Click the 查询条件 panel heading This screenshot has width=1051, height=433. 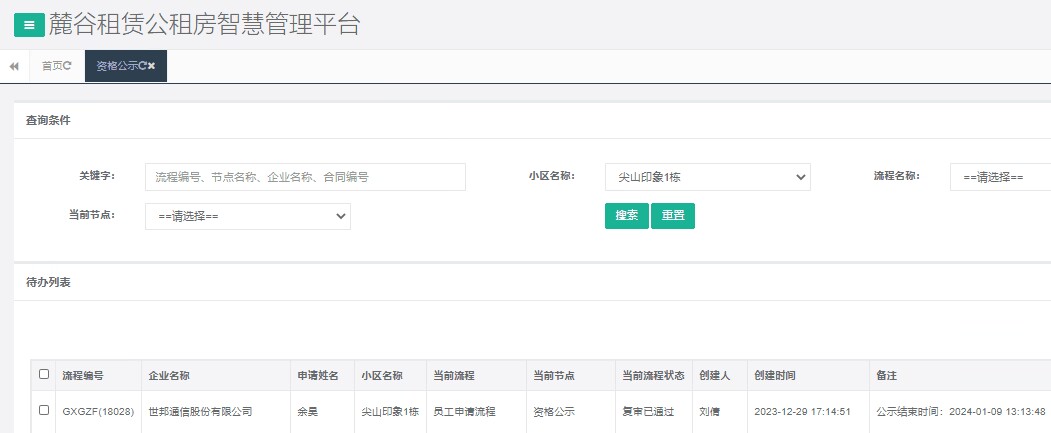pyautogui.click(x=48, y=121)
